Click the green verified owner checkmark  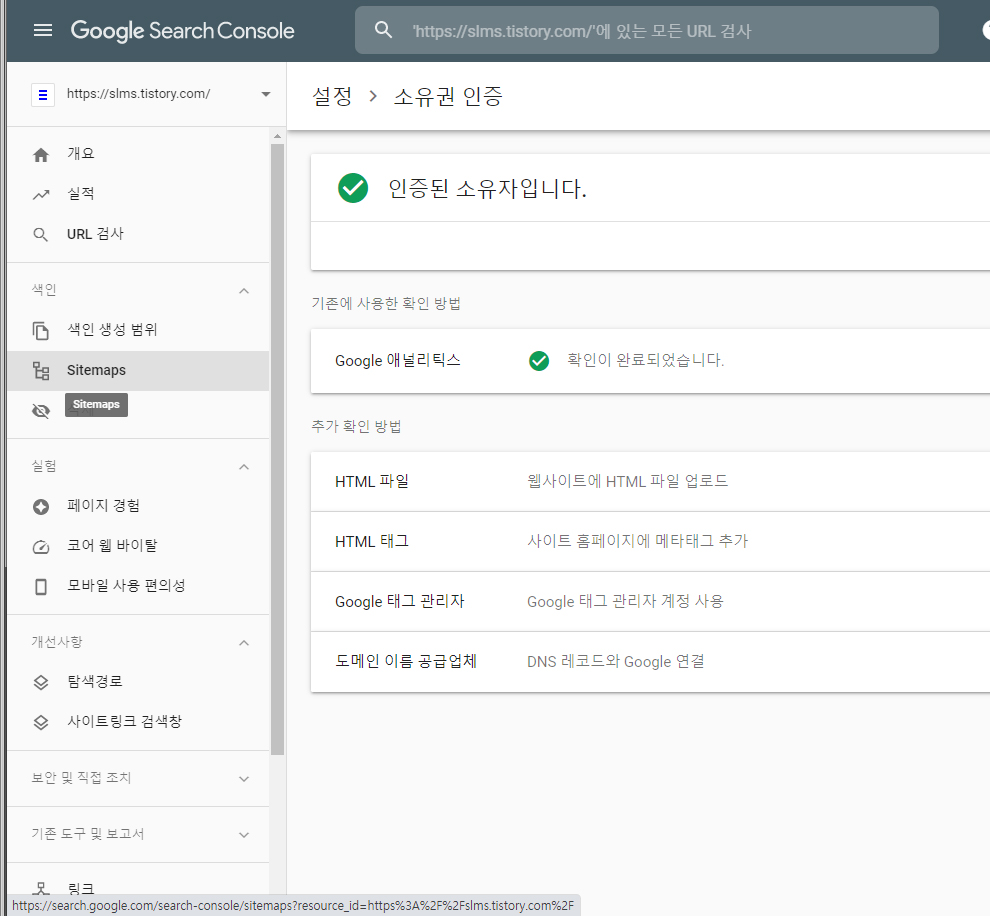coord(353,188)
